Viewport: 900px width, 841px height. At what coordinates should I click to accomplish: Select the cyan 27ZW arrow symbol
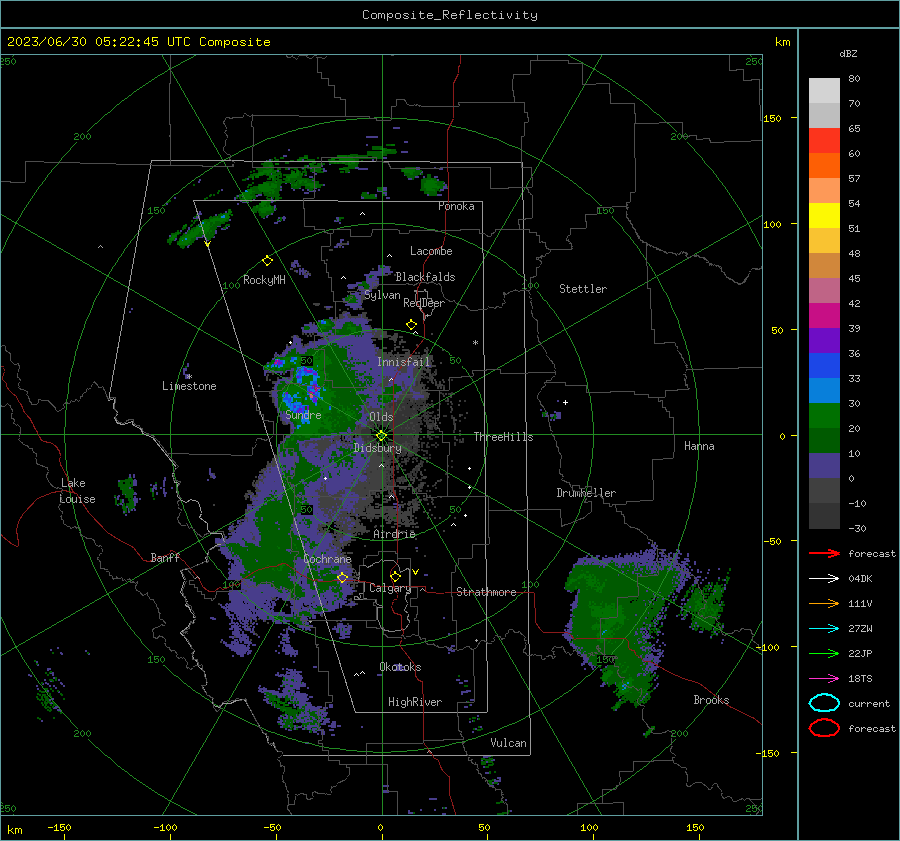pyautogui.click(x=824, y=628)
